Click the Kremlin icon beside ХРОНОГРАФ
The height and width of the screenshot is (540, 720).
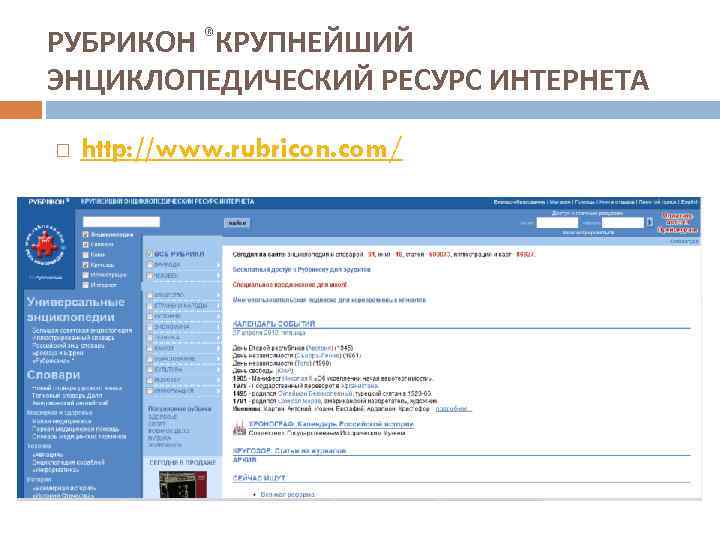[x=239, y=428]
